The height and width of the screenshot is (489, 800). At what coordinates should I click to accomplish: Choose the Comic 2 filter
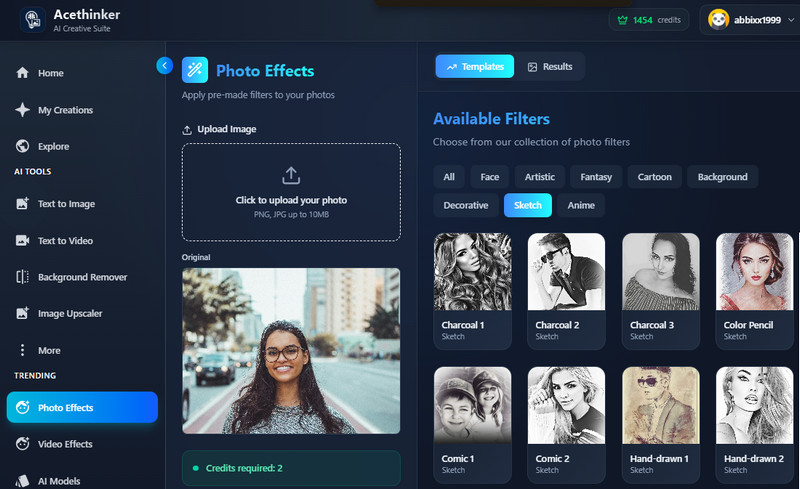(566, 425)
